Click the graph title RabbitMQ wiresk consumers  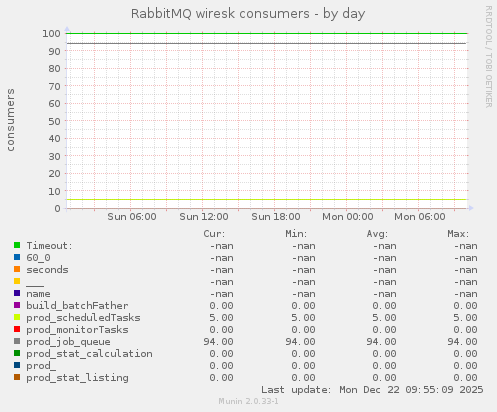[x=248, y=14]
